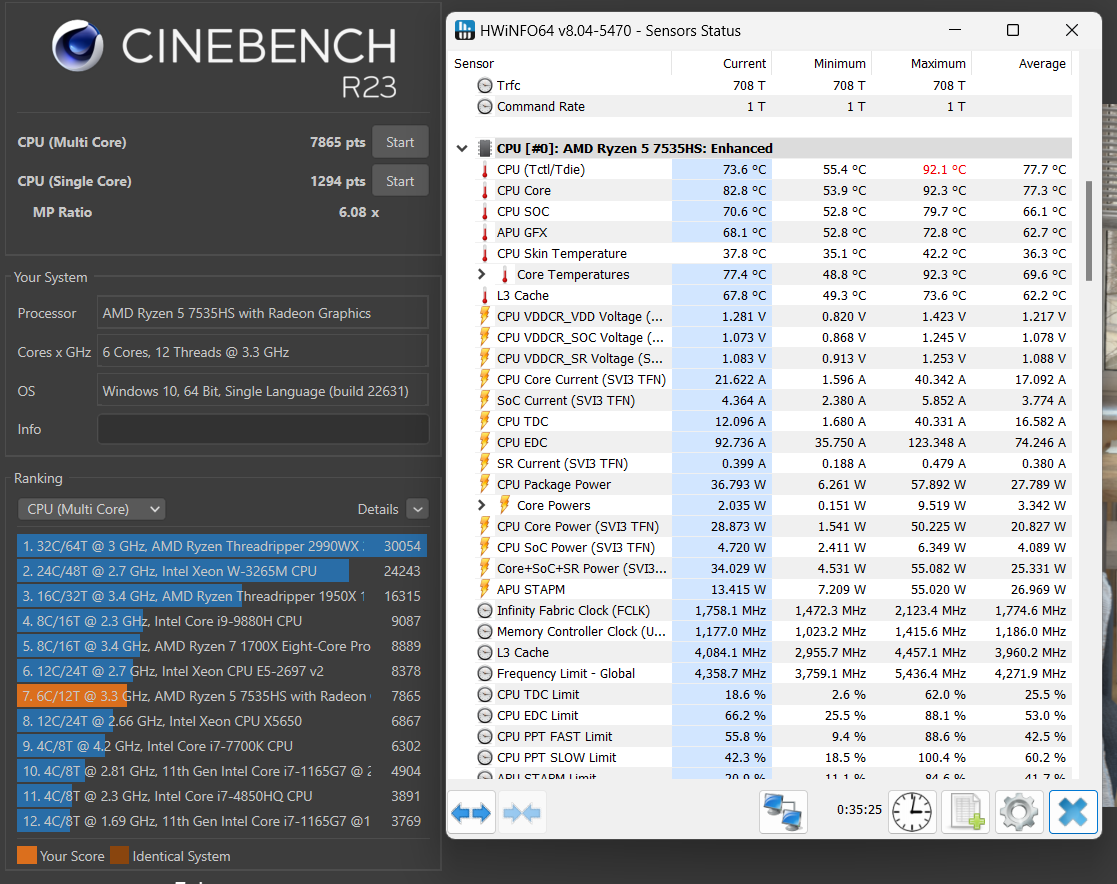Click the log file add icon
Viewport: 1117px width, 884px height.
coord(966,812)
